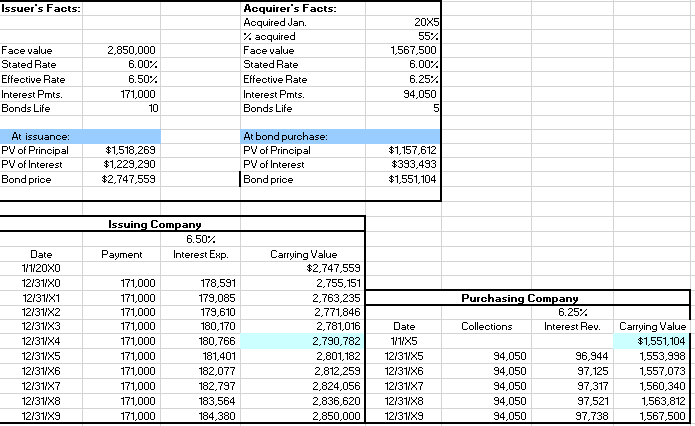Select the Issuer's Facts heading cell
This screenshot has width=695, height=426.
pos(41,8)
